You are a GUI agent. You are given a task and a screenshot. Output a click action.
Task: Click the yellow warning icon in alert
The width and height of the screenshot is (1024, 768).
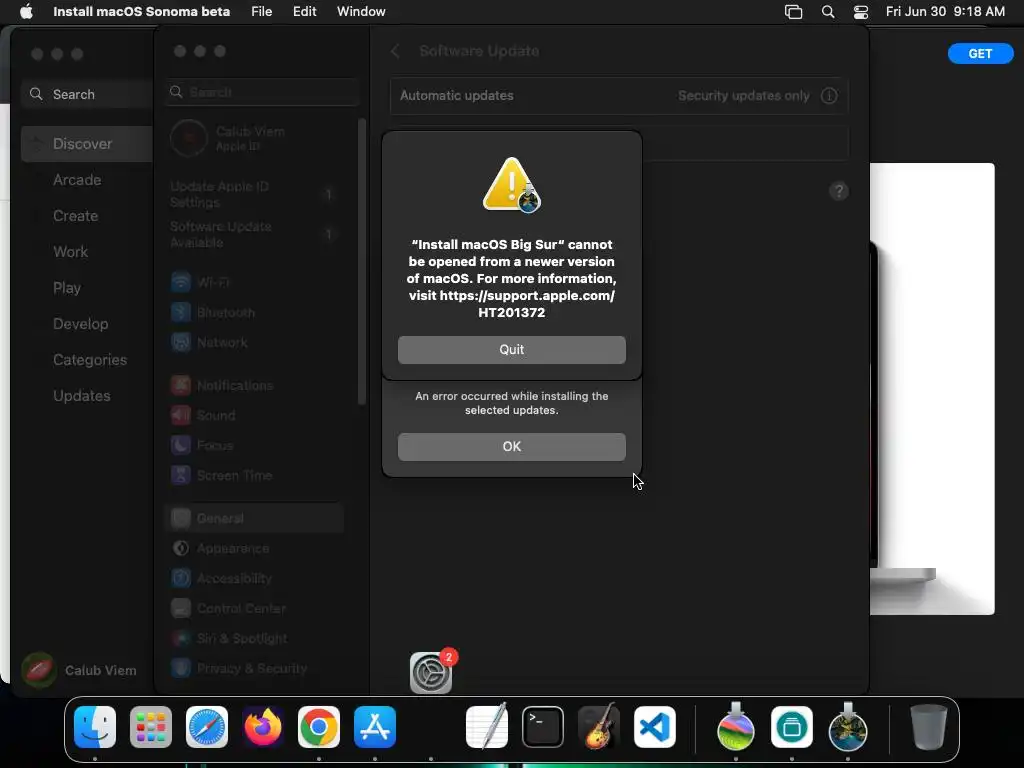[511, 185]
